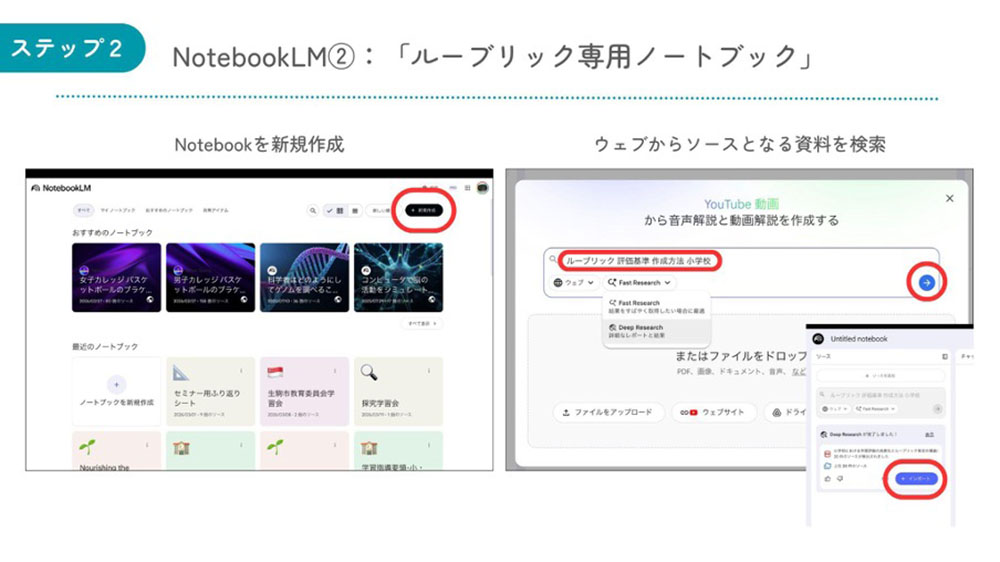
Task: Open options menu on 探究学習会 card
Action: (x=429, y=371)
